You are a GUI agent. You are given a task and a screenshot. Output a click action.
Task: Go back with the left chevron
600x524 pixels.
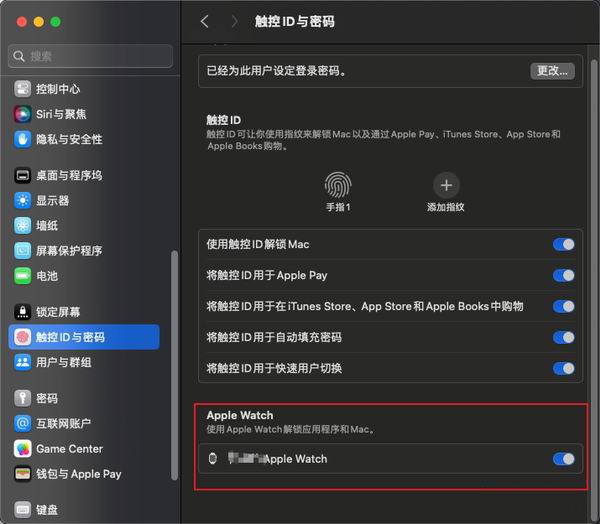coord(205,21)
